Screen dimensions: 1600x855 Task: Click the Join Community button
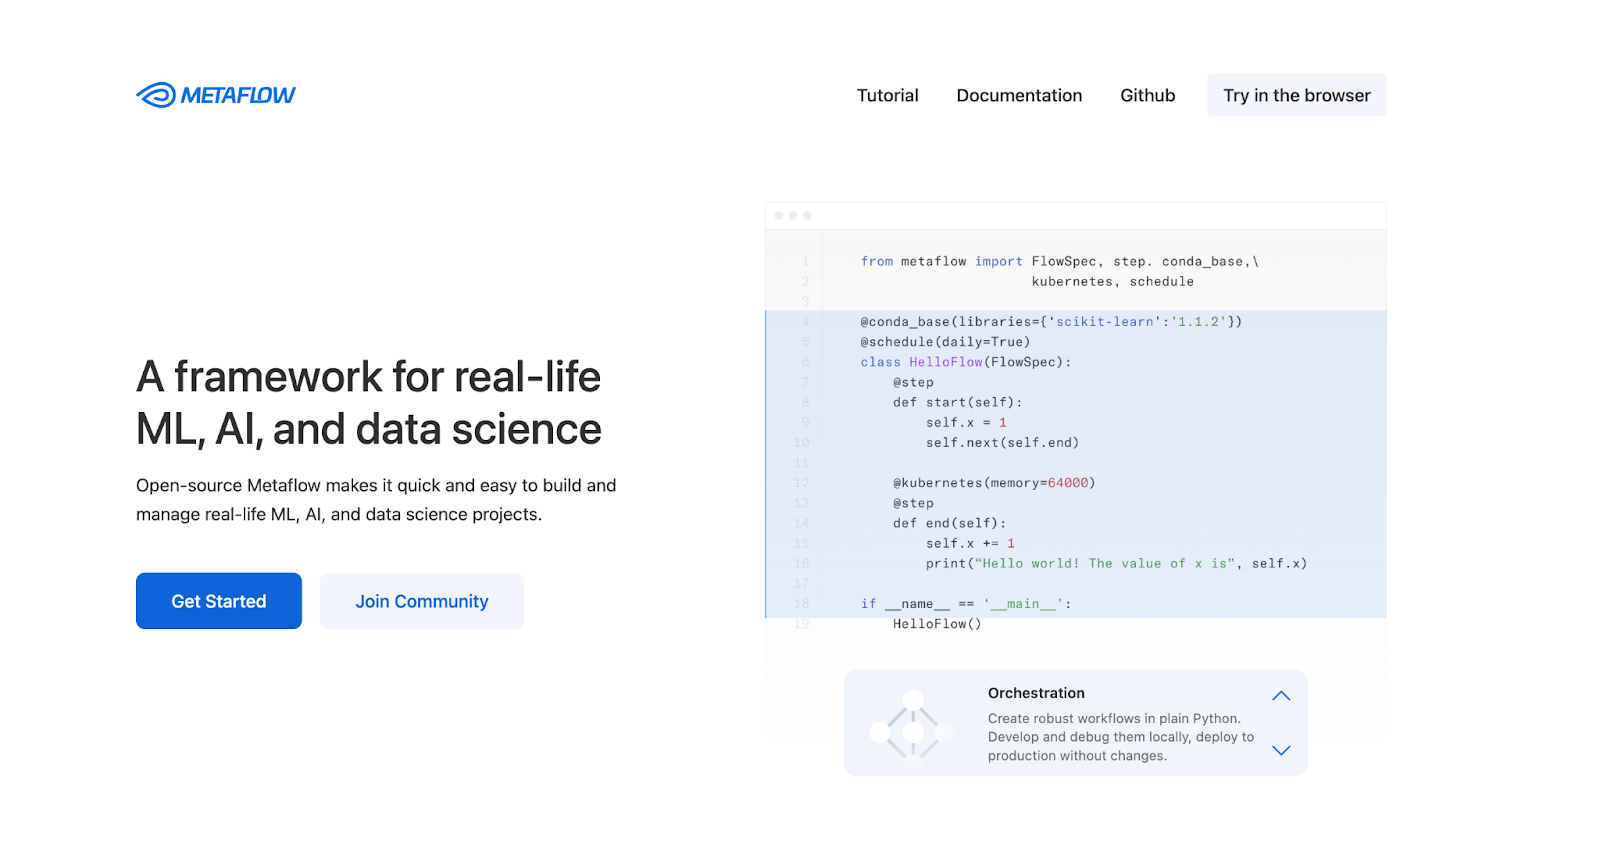click(422, 601)
